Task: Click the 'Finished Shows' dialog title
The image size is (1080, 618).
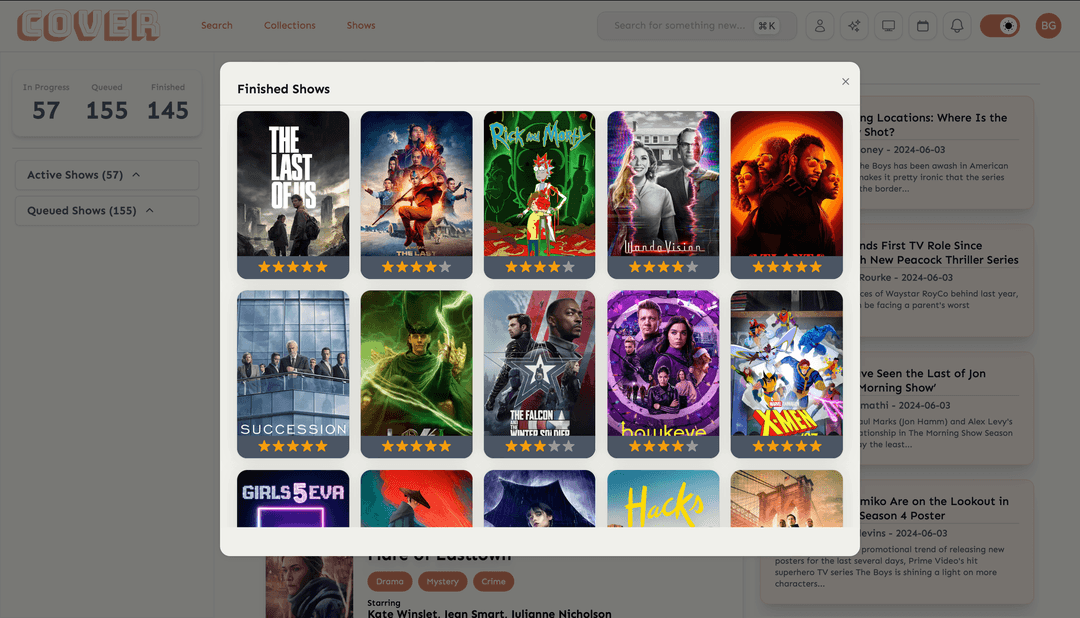Action: pyautogui.click(x=284, y=89)
